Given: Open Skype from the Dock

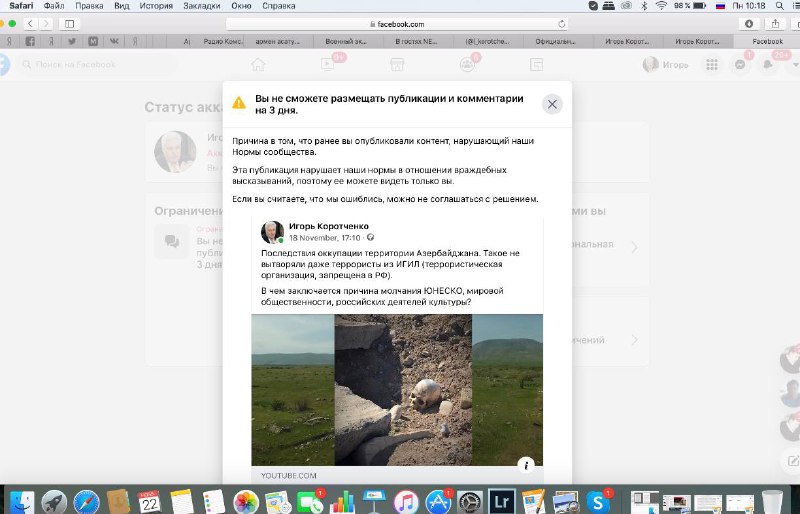Looking at the screenshot, I should coord(597,502).
